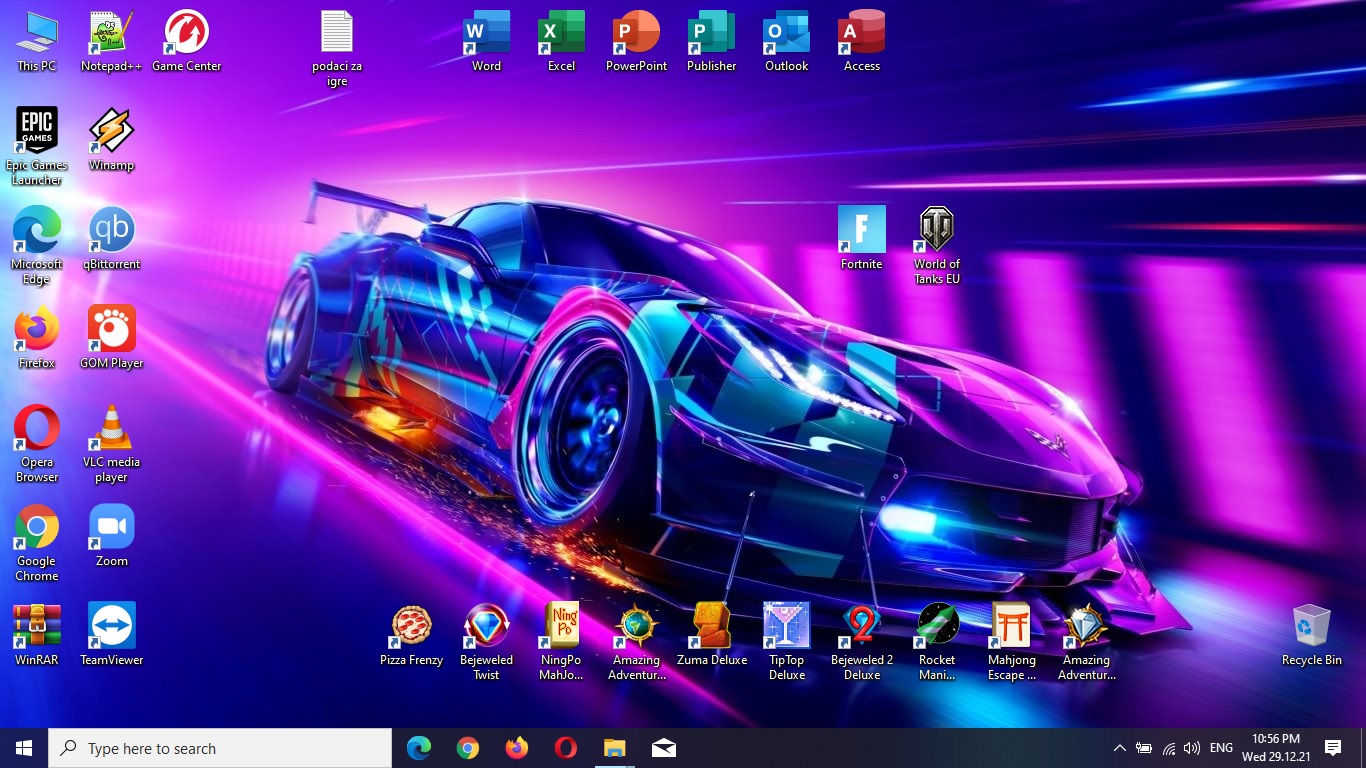Click the 'Type here to search' box

click(220, 748)
